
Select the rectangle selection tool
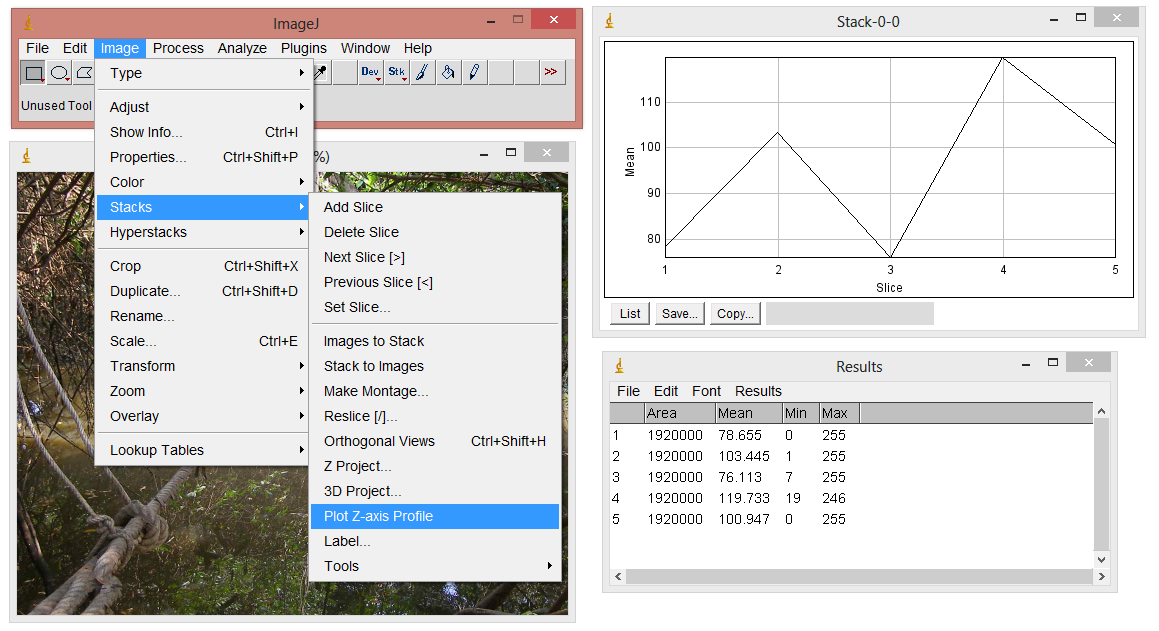pyautogui.click(x=33, y=72)
